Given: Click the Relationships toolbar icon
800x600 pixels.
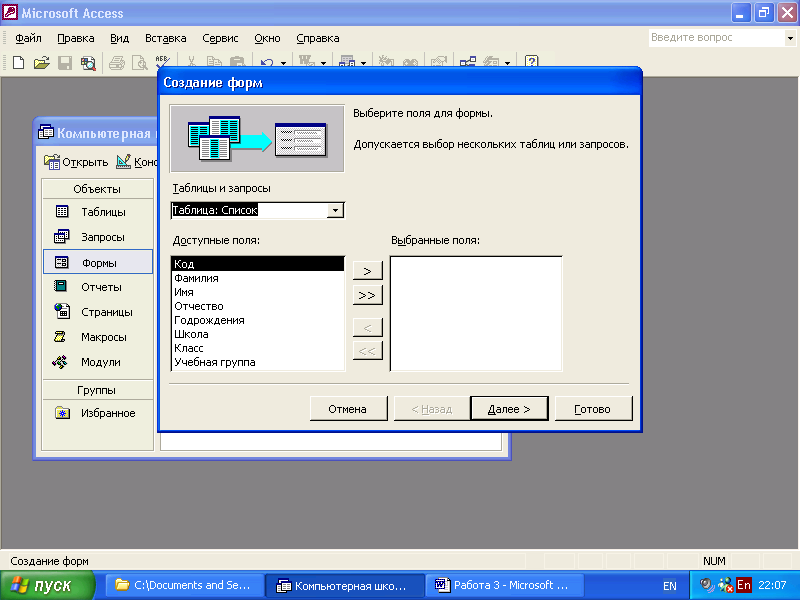Looking at the screenshot, I should click(468, 62).
